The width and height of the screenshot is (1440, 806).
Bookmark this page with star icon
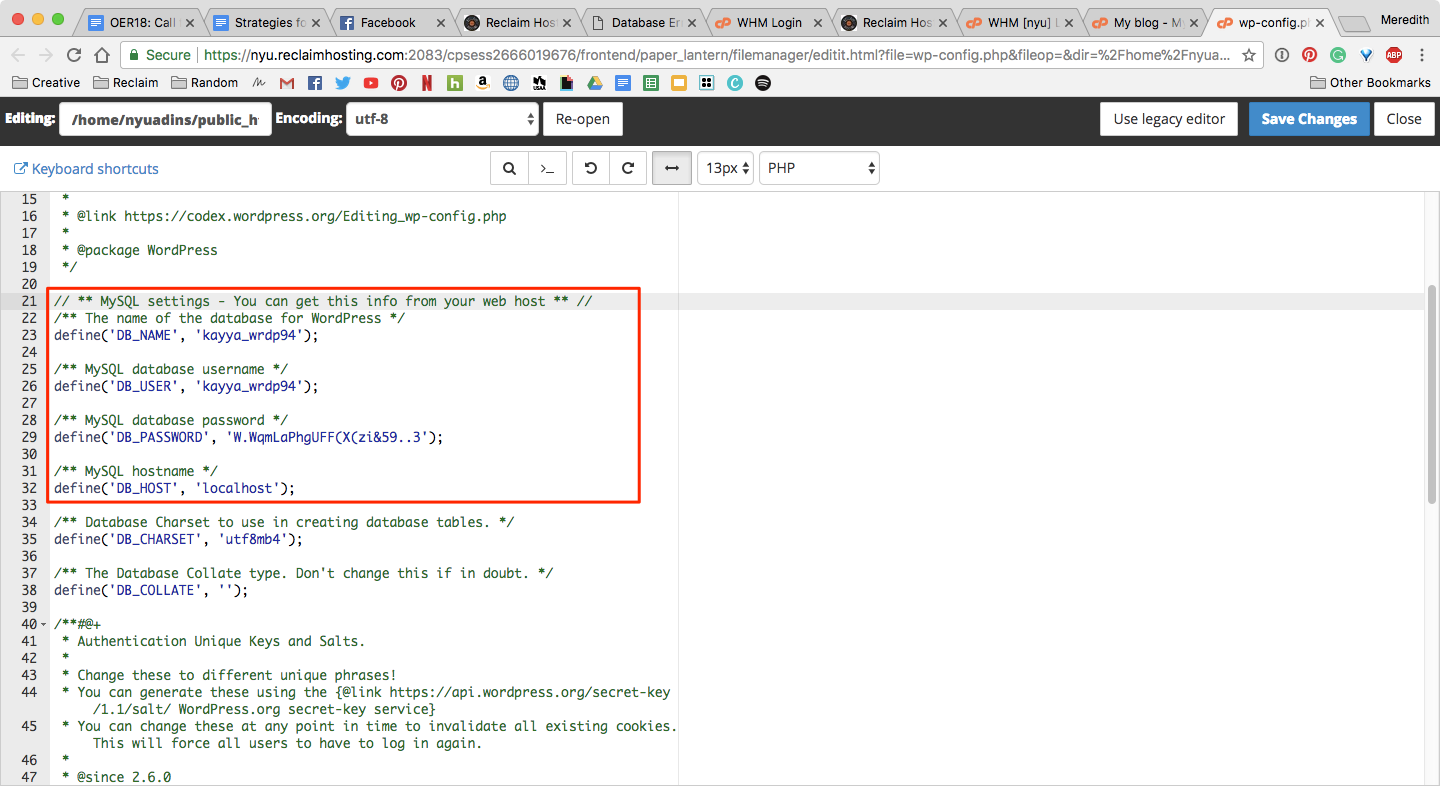[1250, 55]
